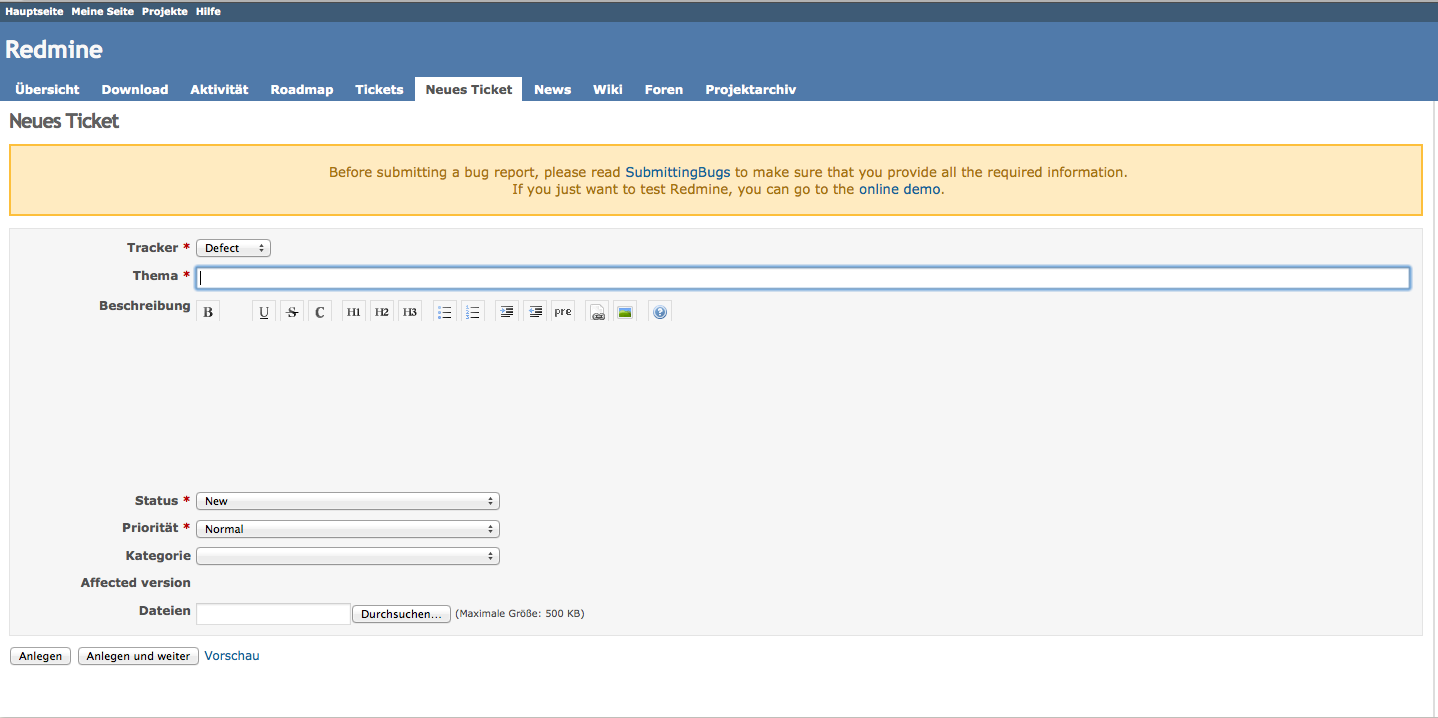Click Projekte in the top menu
Viewport: 1438px width, 718px height.
tap(164, 11)
